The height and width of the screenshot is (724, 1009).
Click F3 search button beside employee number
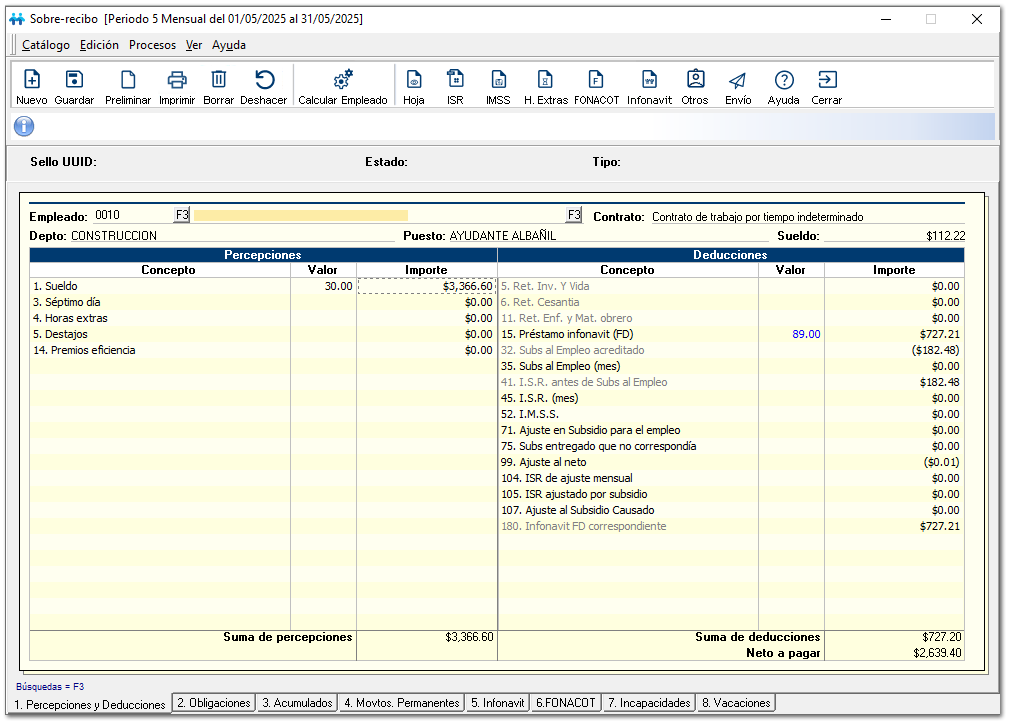point(182,215)
